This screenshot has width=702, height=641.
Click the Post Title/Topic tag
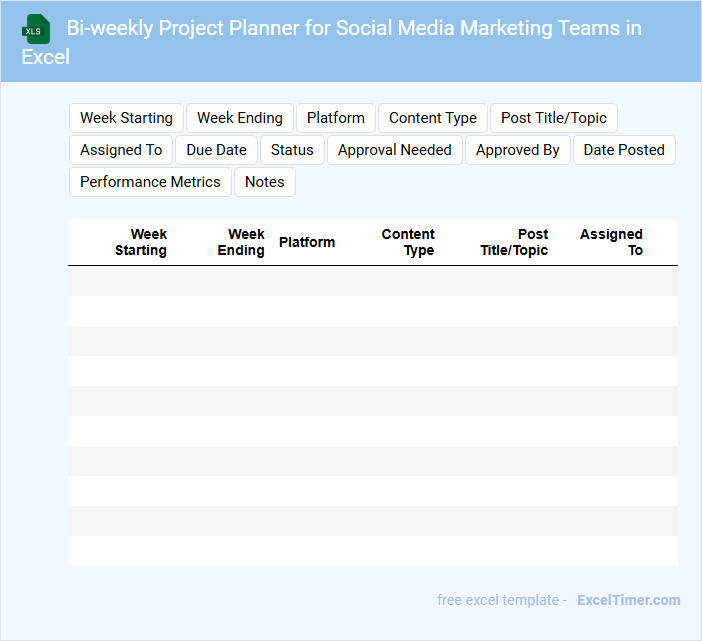click(554, 118)
